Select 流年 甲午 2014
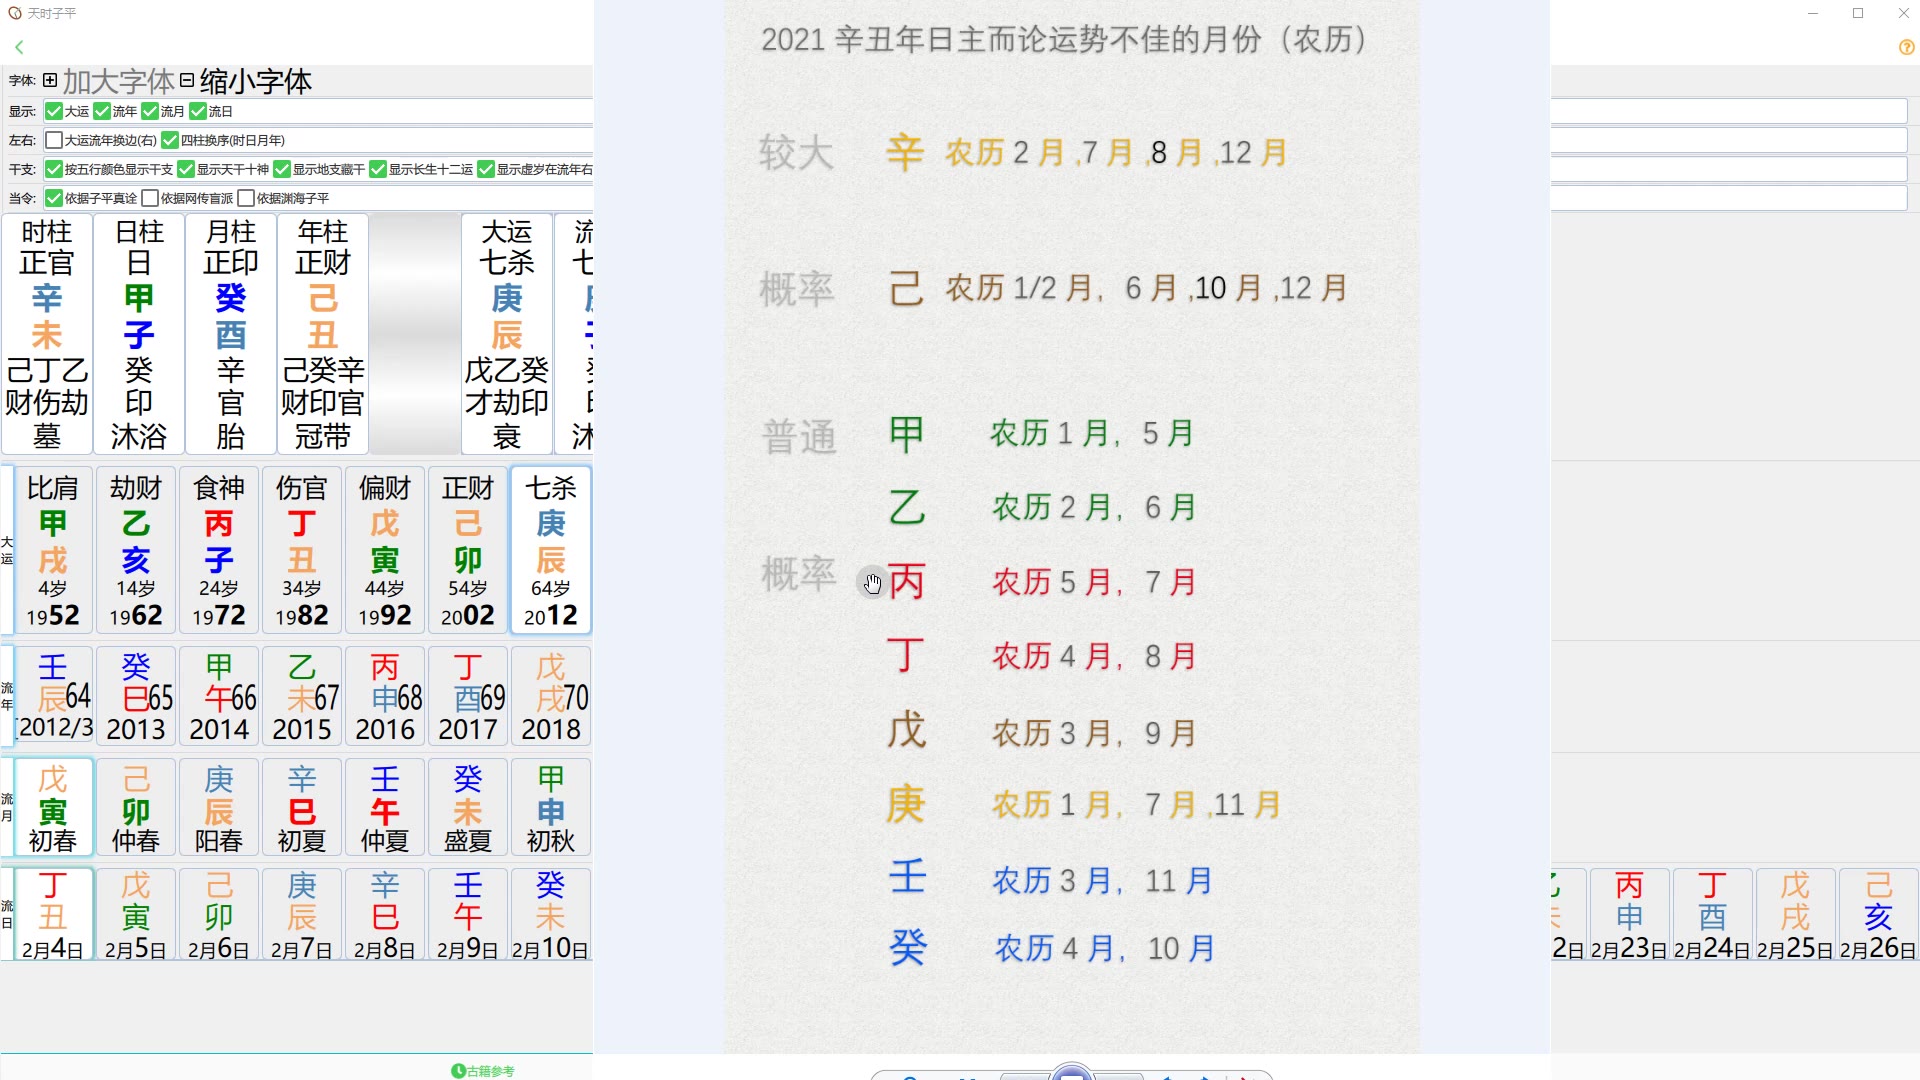1920x1080 pixels. pyautogui.click(x=219, y=696)
